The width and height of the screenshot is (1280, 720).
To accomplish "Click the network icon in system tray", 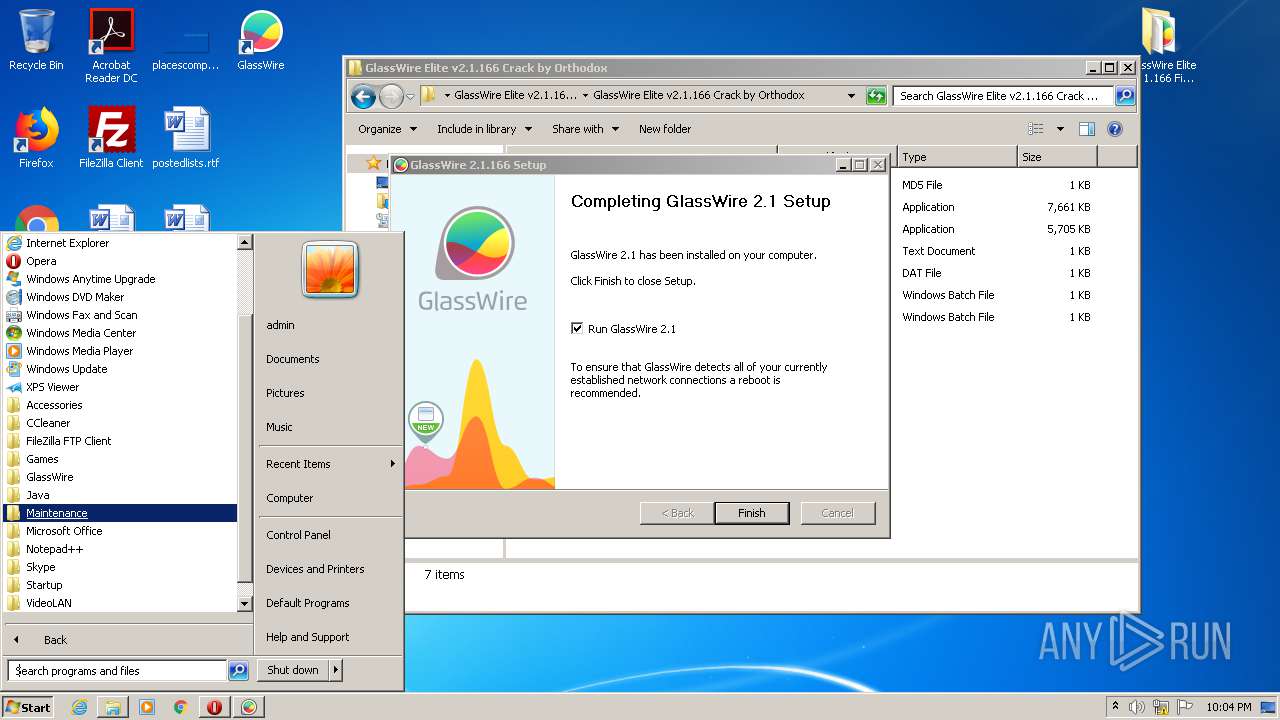I will (1161, 707).
